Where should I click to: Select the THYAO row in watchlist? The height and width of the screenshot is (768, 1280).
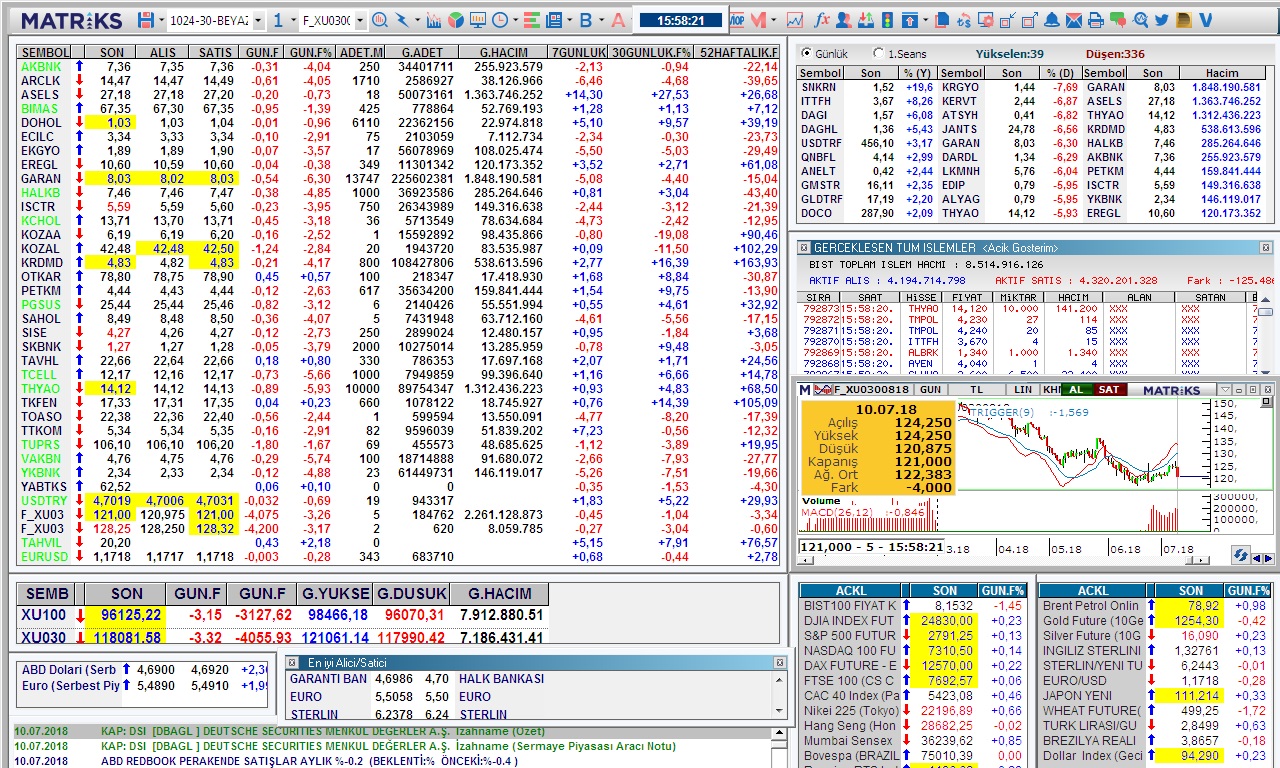click(x=398, y=388)
